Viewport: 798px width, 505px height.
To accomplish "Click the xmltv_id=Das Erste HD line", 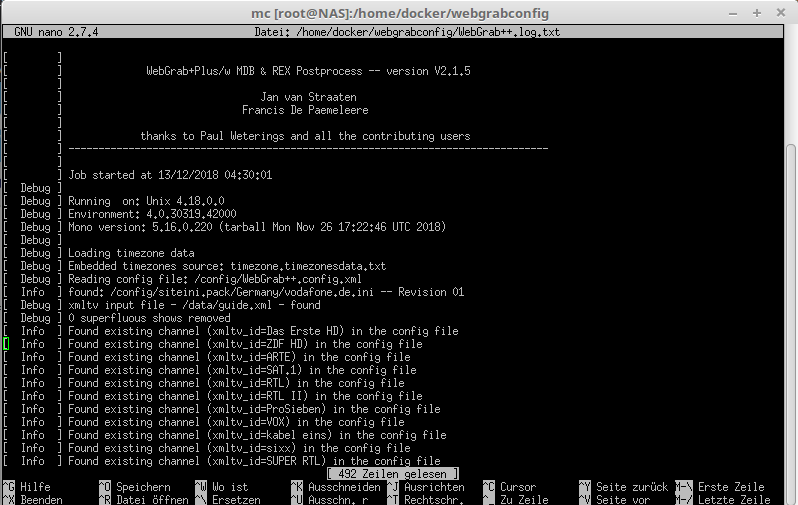I will click(264, 331).
